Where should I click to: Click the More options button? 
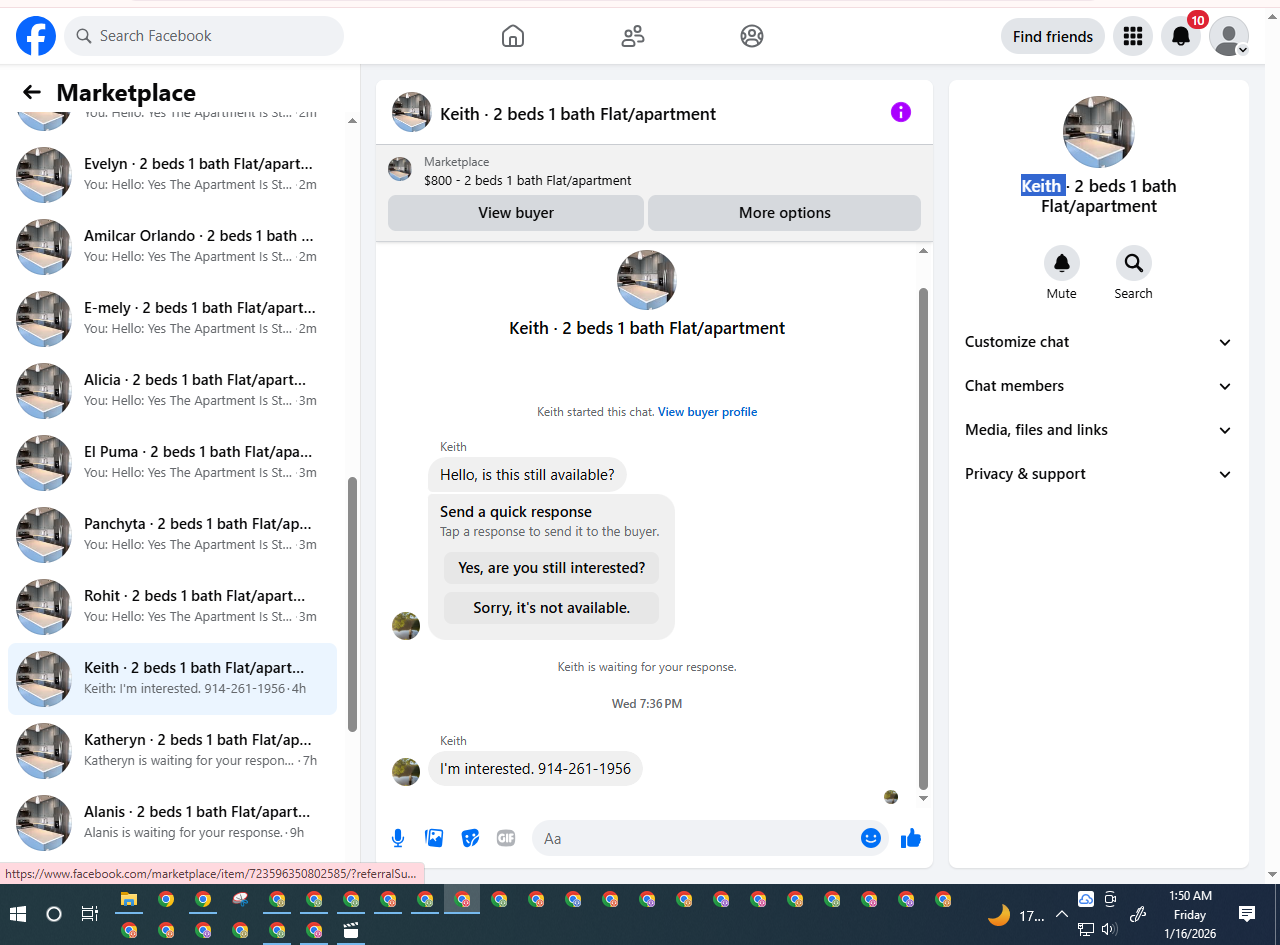[x=784, y=213]
